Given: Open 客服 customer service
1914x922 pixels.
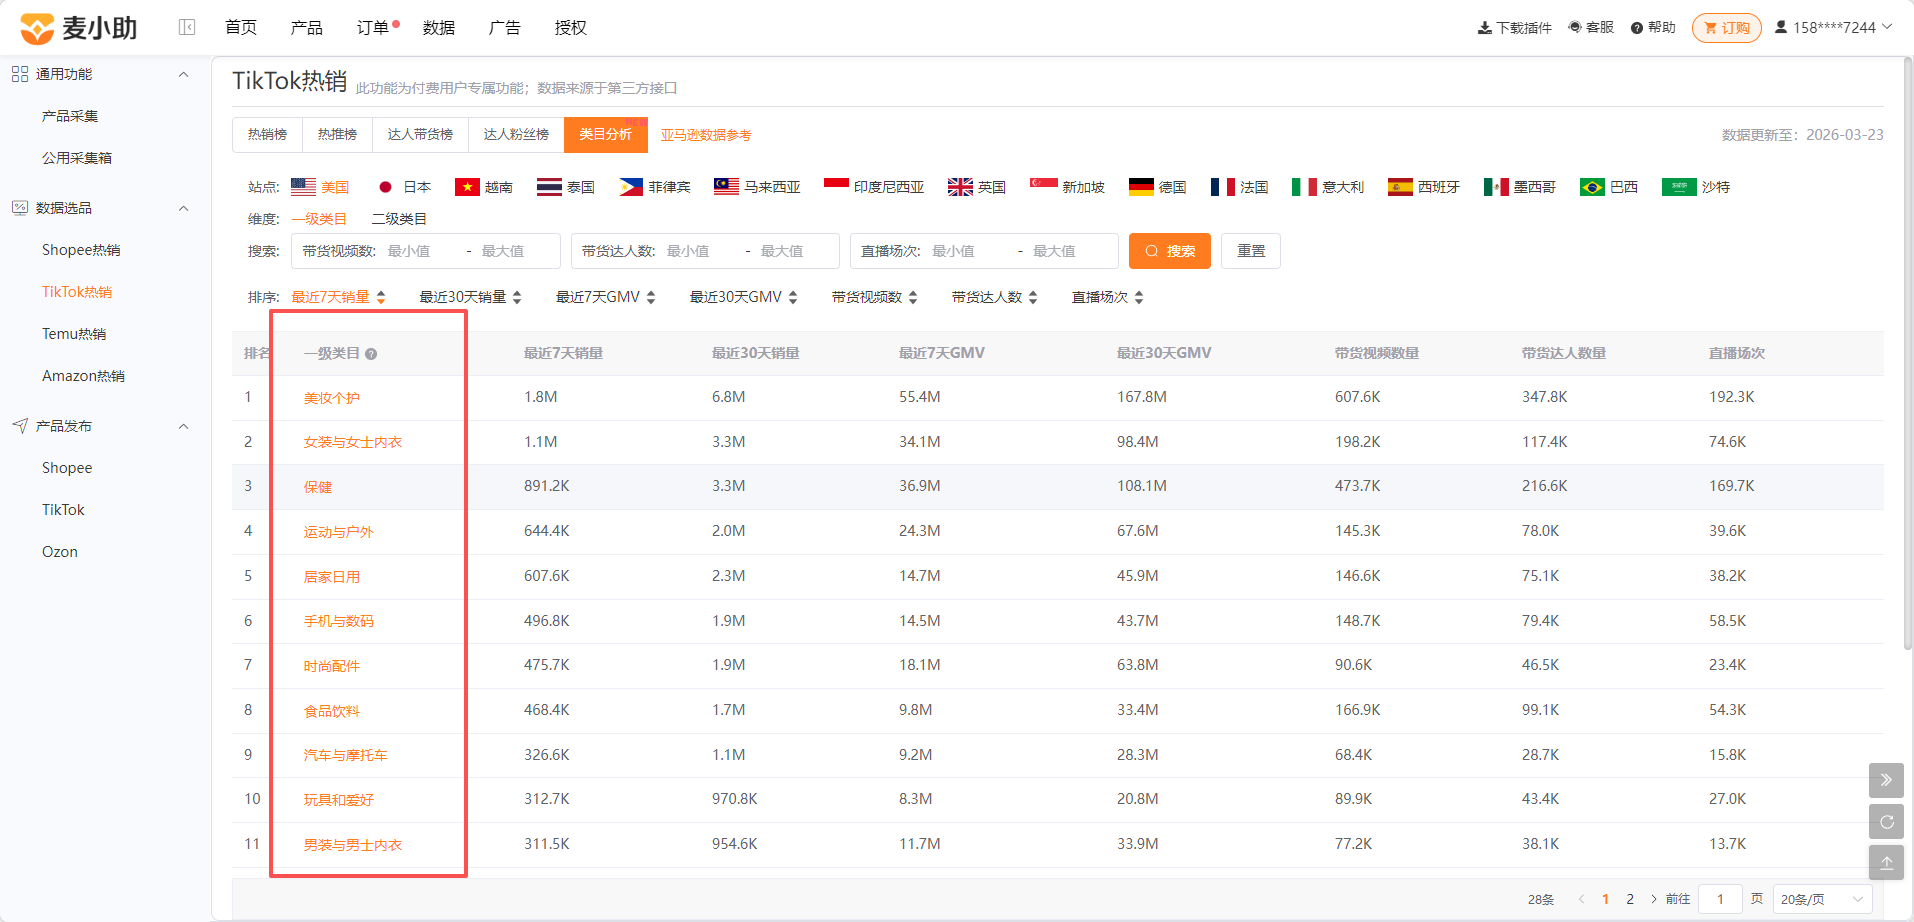Looking at the screenshot, I should 1591,27.
